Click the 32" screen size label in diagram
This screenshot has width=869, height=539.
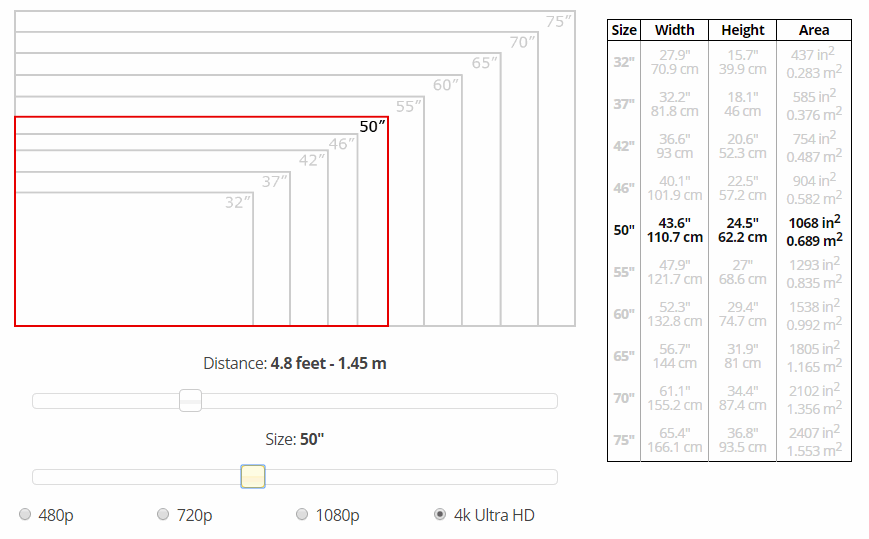point(237,202)
